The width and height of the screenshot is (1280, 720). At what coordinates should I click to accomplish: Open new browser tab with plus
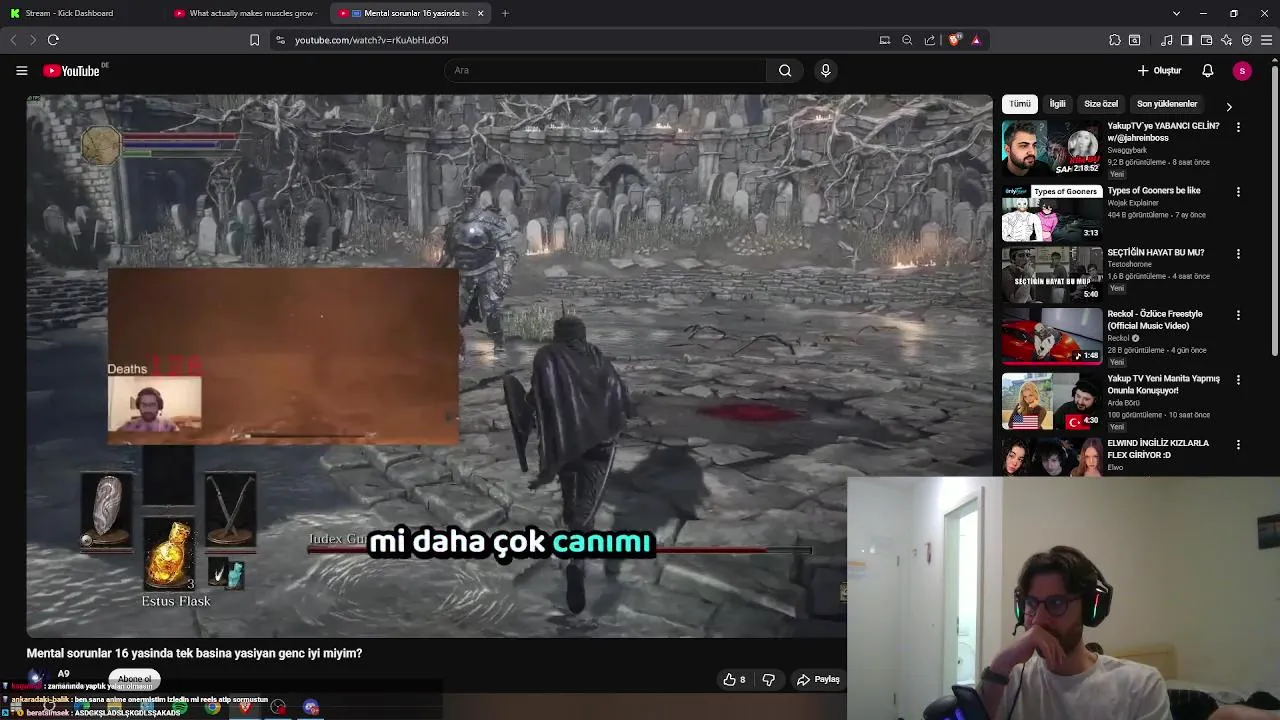tap(505, 13)
